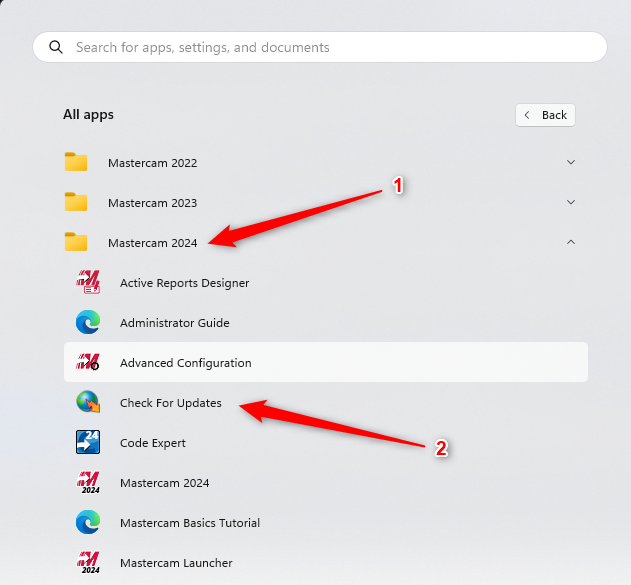Image resolution: width=631 pixels, height=585 pixels.
Task: Click the Mastercam 2022 folder label
Action: coord(153,163)
